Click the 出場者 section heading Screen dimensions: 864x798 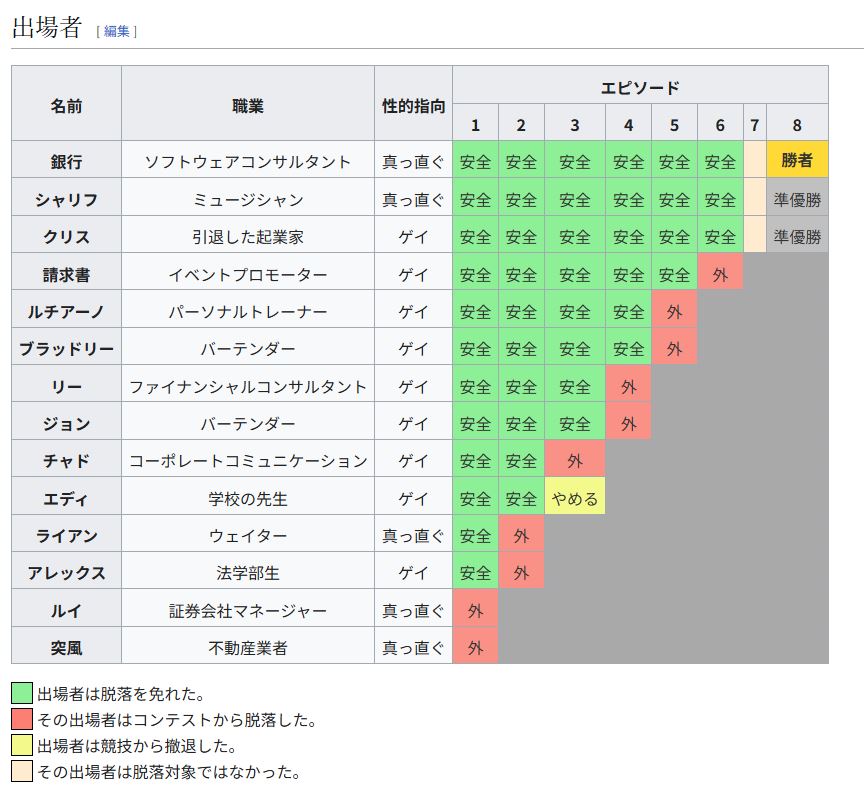tap(46, 28)
